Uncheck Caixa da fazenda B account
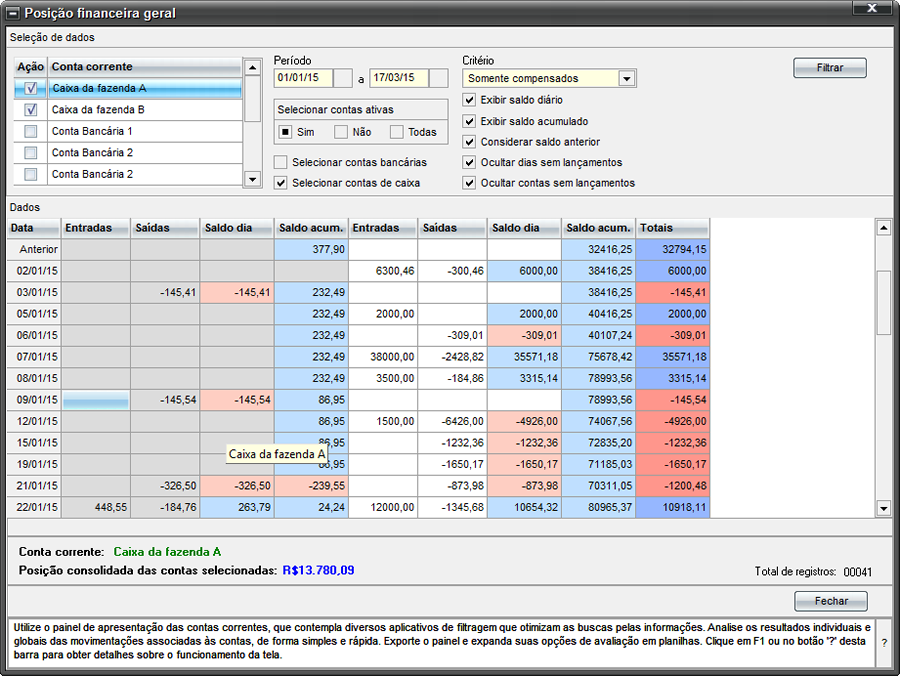This screenshot has width=900, height=676. pos(30,110)
